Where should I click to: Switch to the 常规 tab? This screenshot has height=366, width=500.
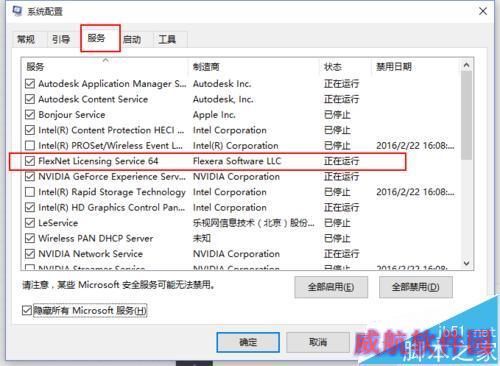(26, 40)
